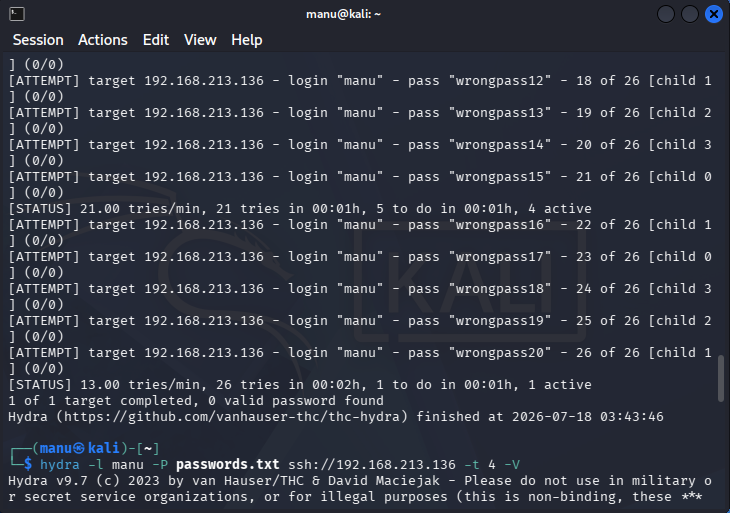Viewport: 730px width, 513px height.
Task: Click the window title "manu@kali: ~"
Action: pos(344,14)
